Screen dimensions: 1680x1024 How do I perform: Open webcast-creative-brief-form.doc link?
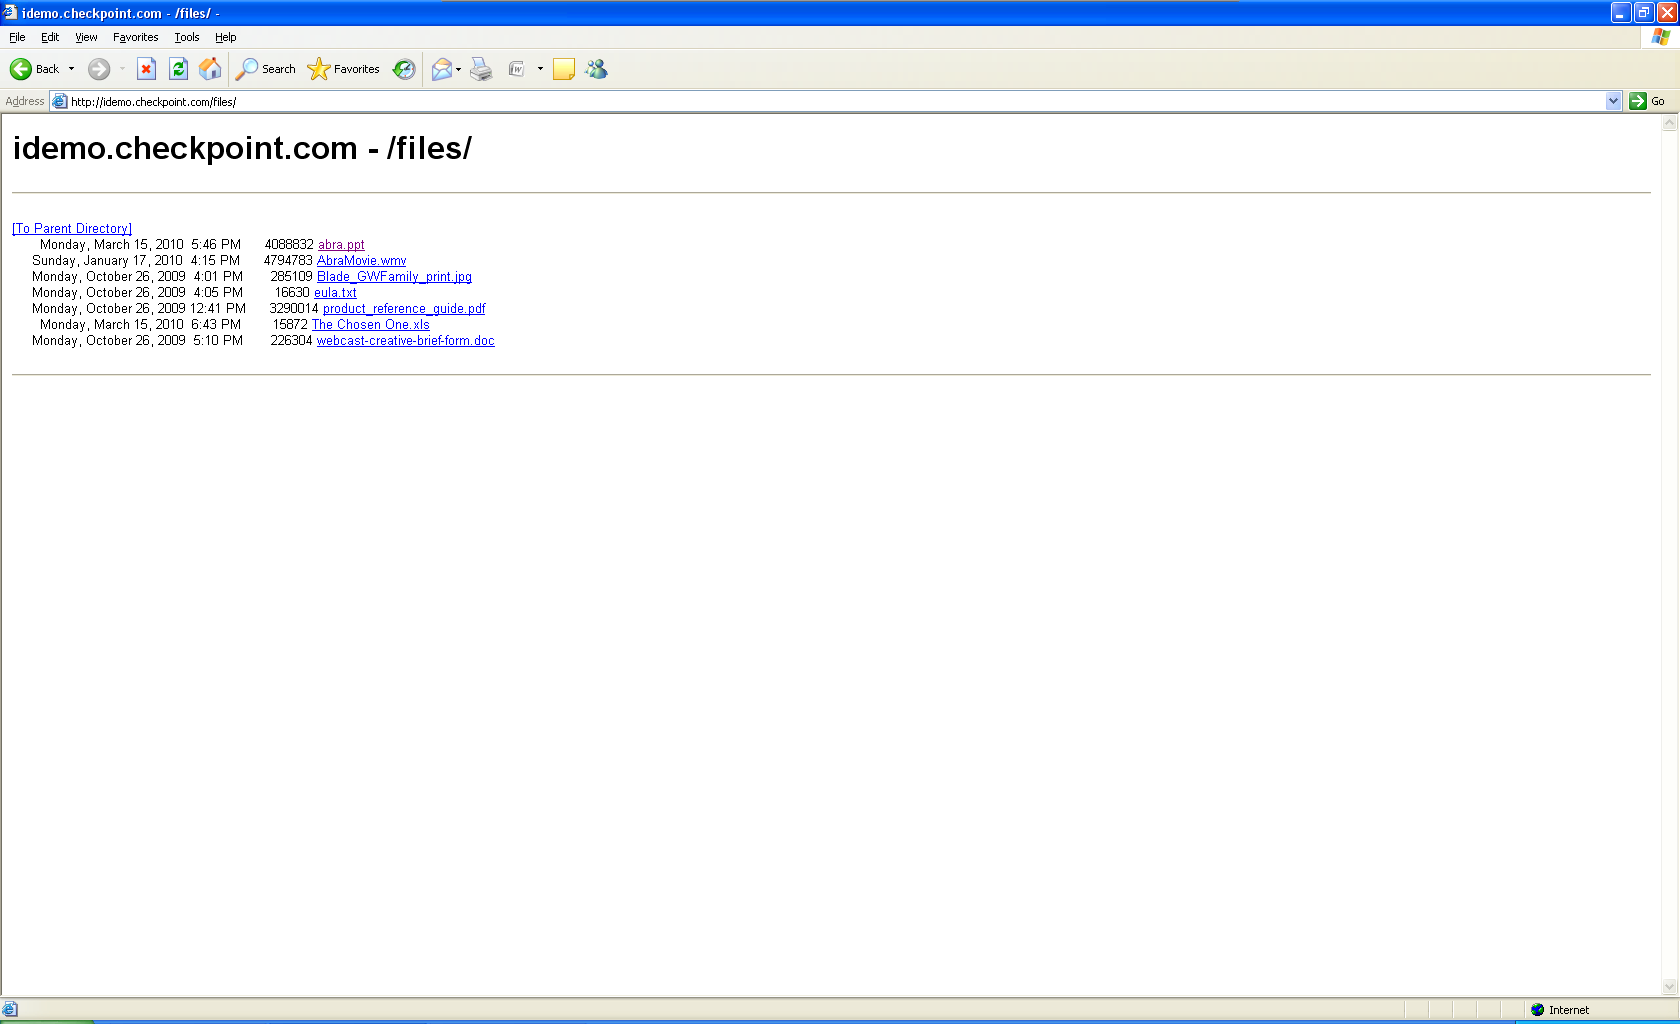pos(406,341)
